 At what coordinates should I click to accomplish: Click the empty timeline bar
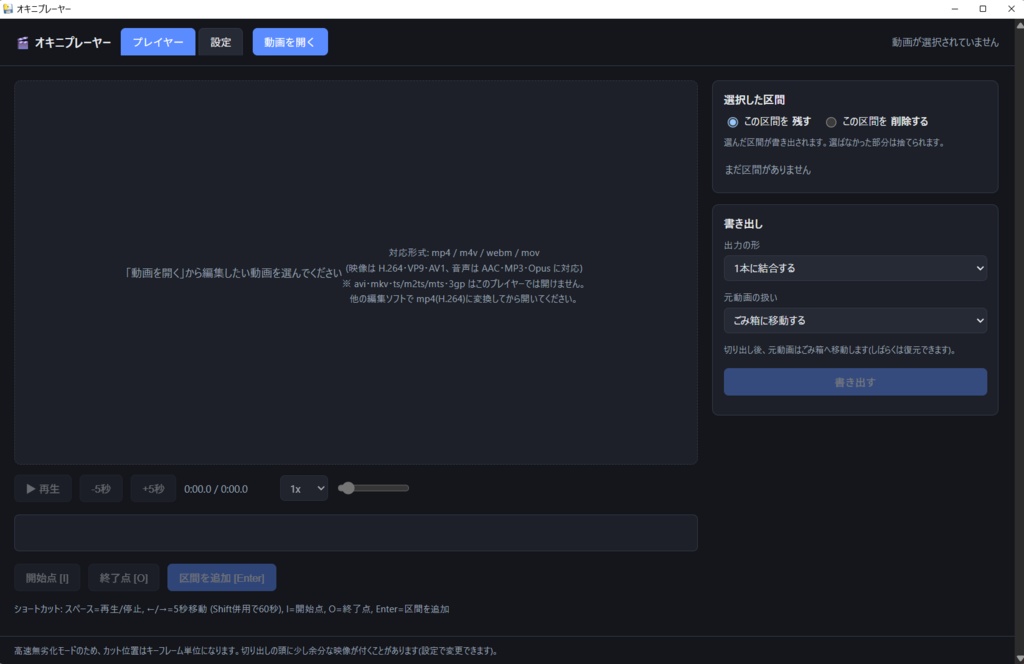point(356,533)
